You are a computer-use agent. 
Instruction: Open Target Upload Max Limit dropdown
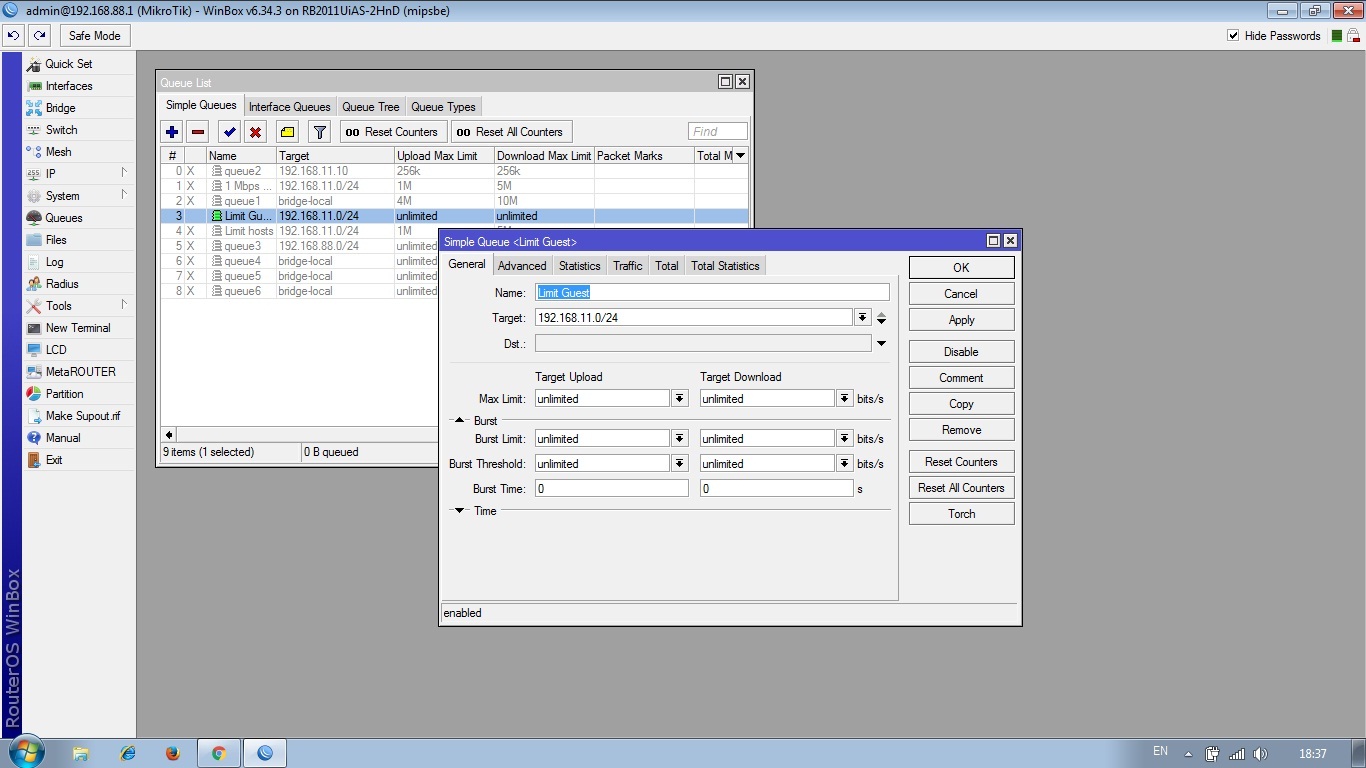pos(680,399)
